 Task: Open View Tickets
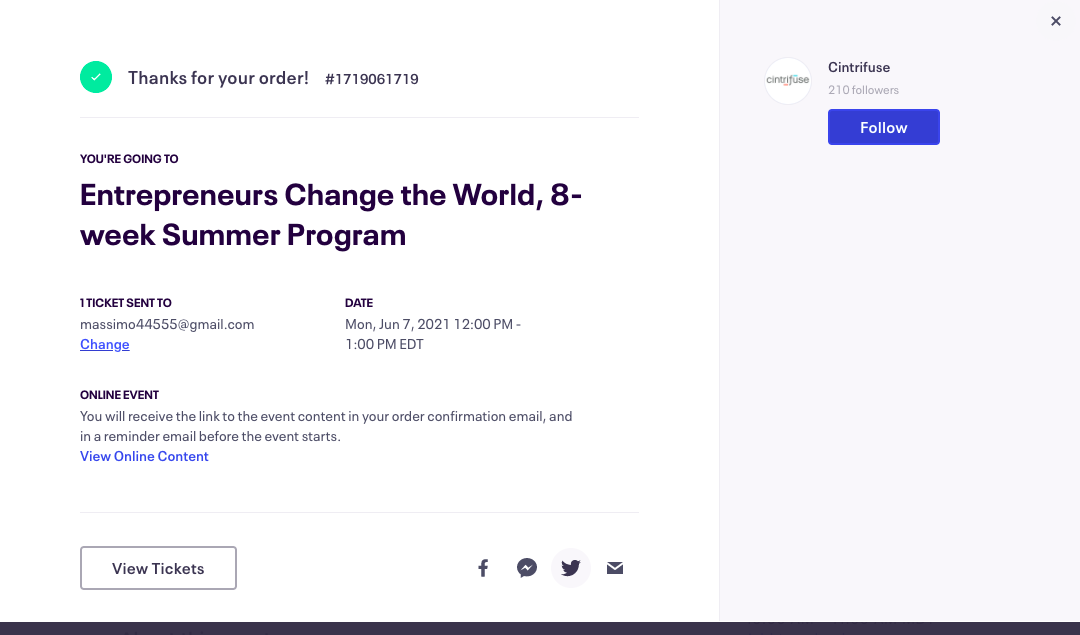click(x=158, y=568)
